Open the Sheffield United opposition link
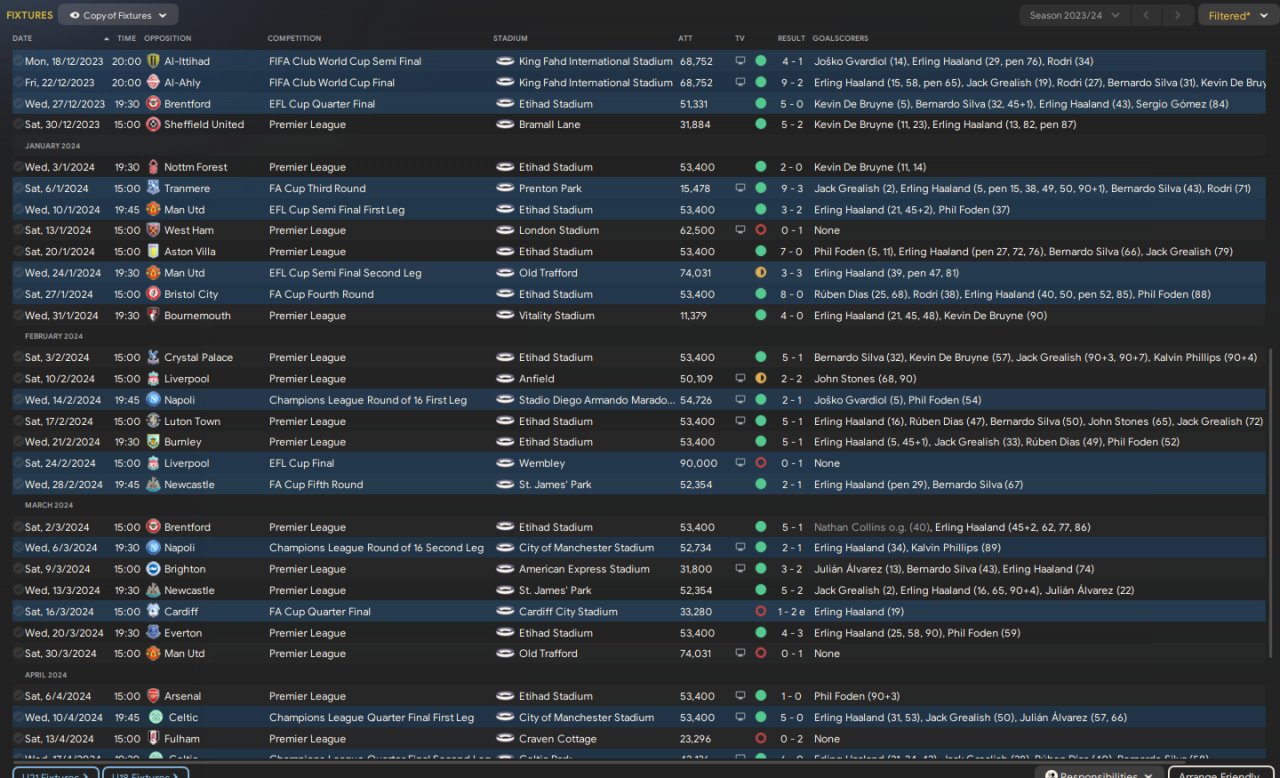The image size is (1280, 778). (x=204, y=125)
